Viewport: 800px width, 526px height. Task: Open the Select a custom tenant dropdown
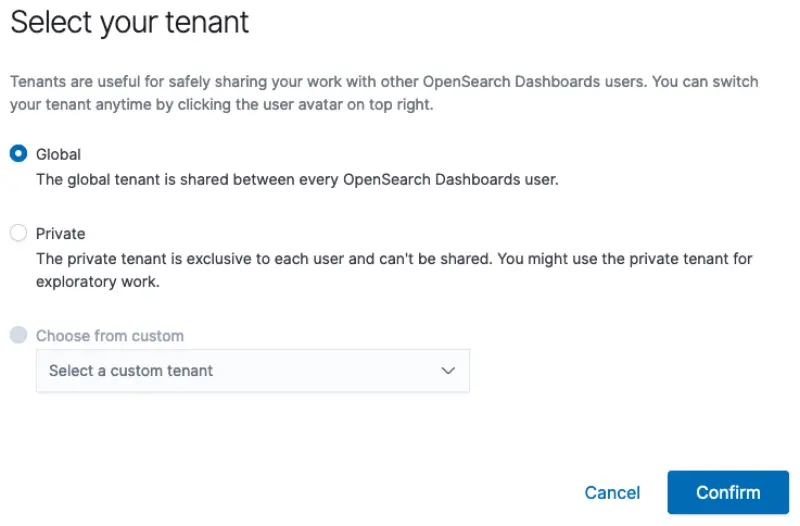coord(252,370)
